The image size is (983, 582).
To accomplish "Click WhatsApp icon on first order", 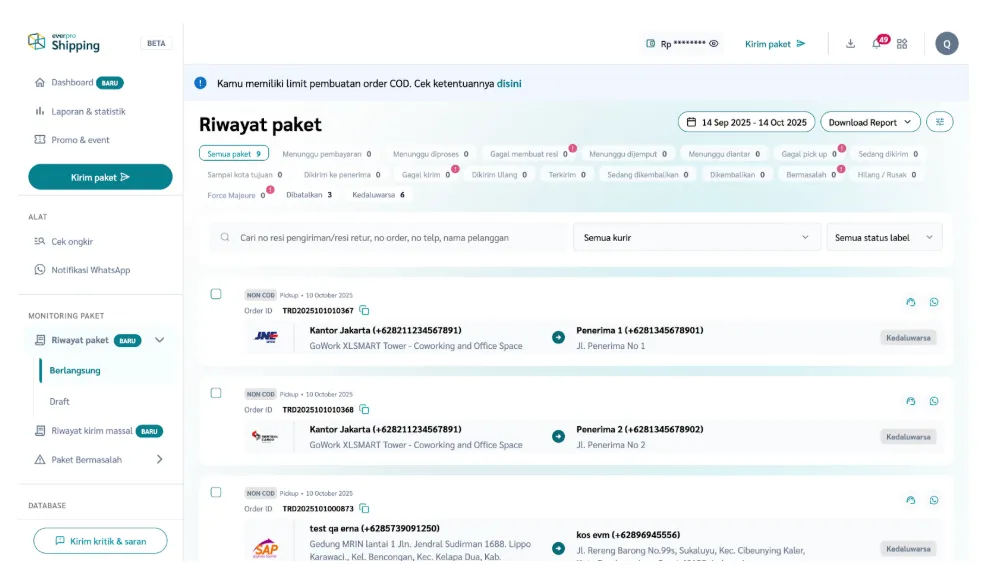I will pos(934,302).
